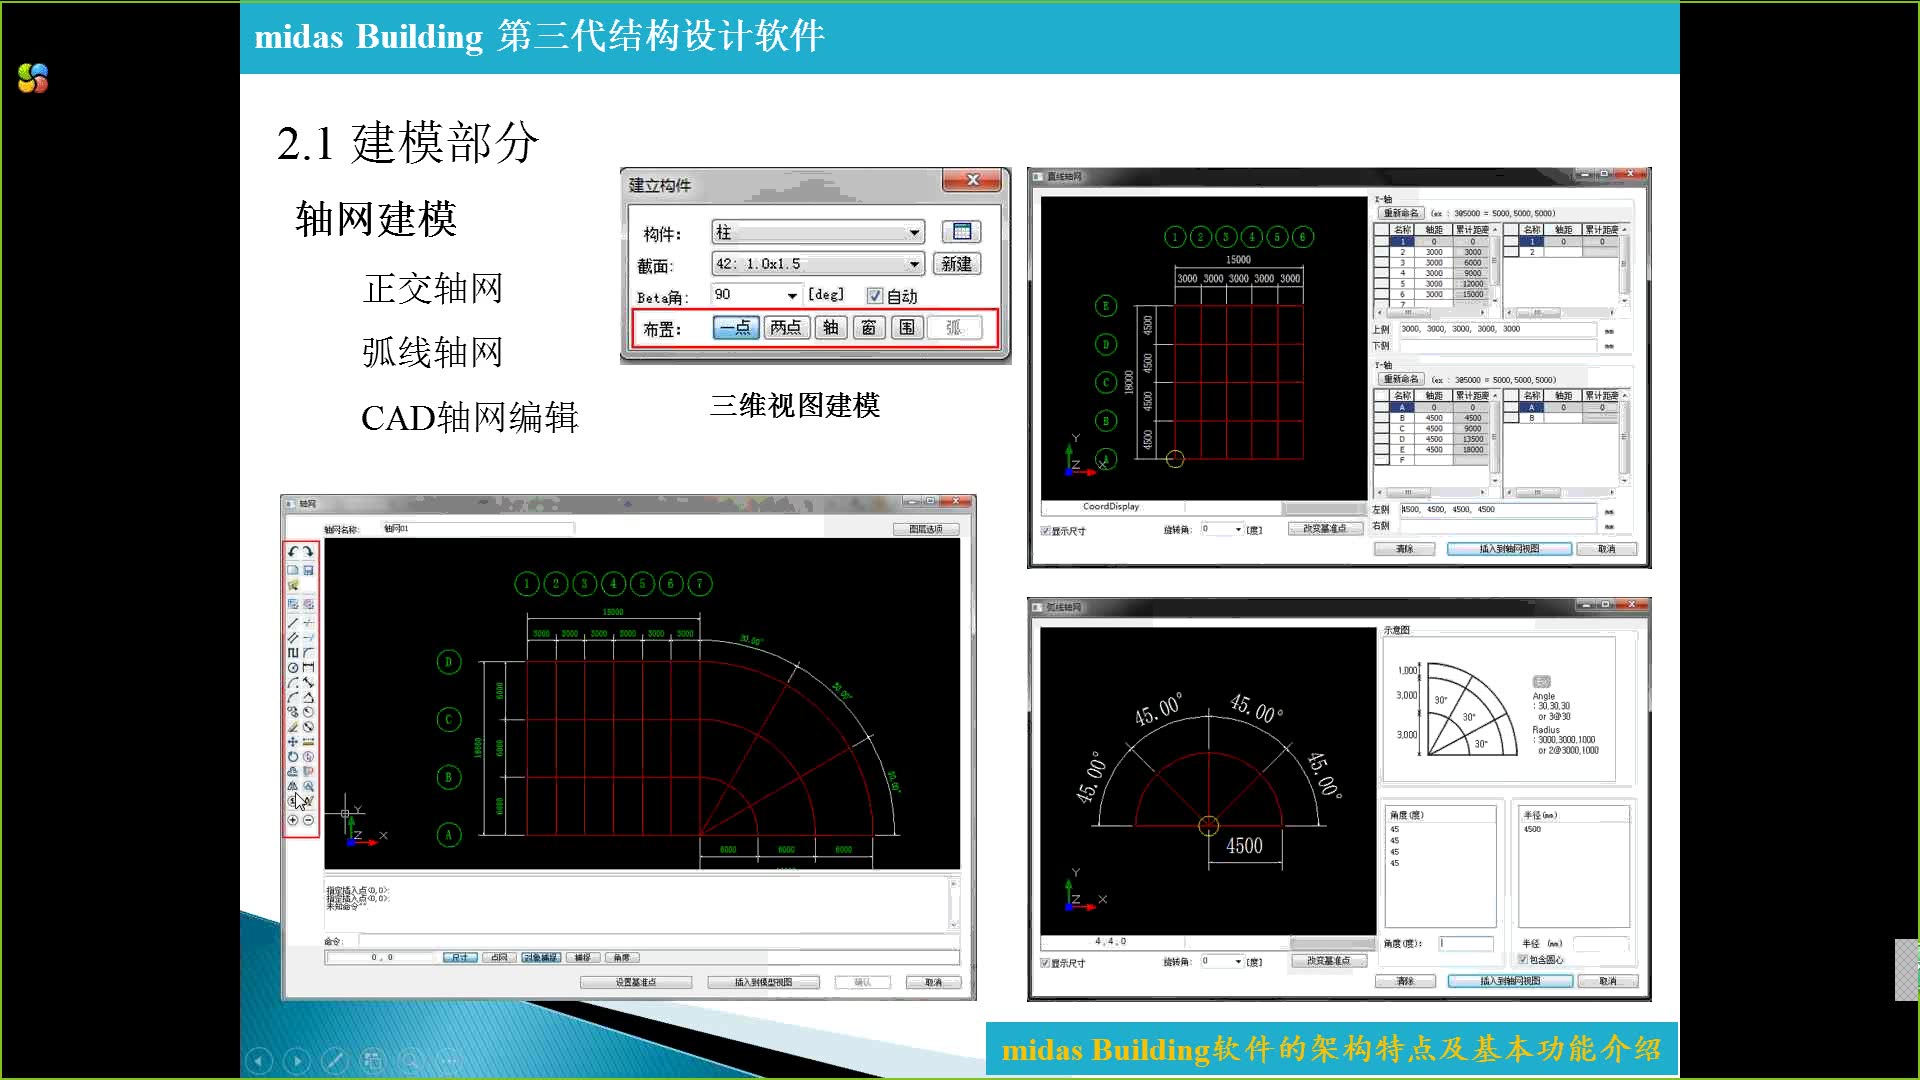The width and height of the screenshot is (1920, 1080).
Task: Open 旋转角 dropdown in 弧线轴网 window
Action: tap(1222, 961)
